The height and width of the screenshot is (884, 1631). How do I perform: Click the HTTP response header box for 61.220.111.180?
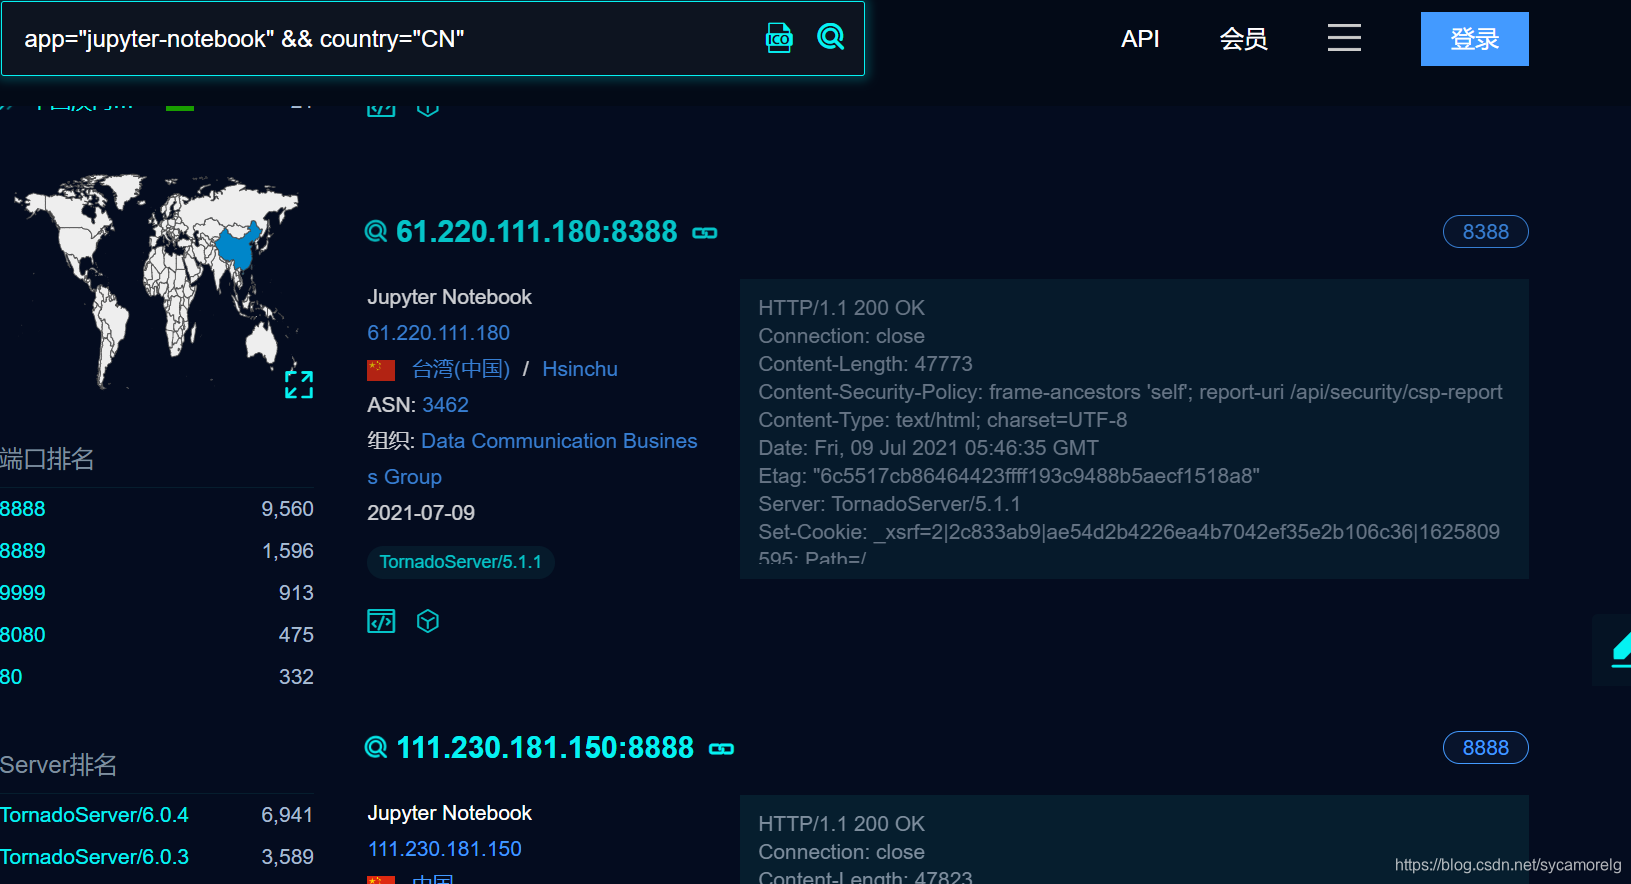click(x=1134, y=429)
